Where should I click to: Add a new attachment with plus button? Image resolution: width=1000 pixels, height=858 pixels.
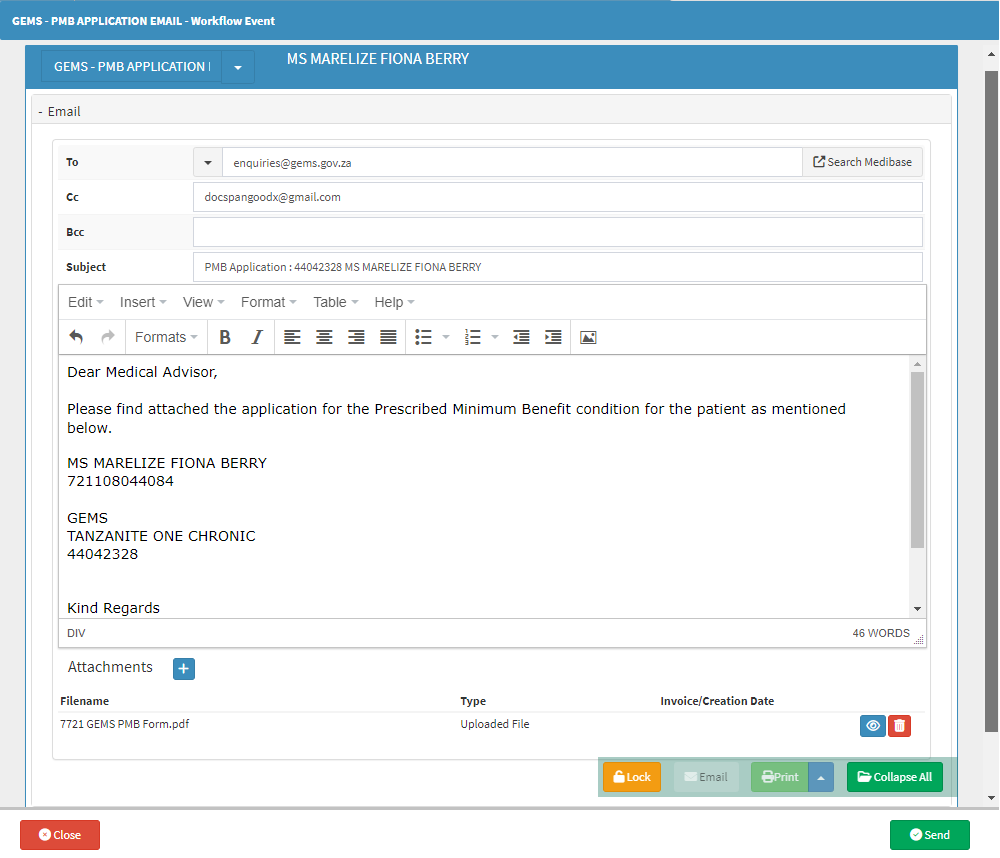[x=184, y=669]
